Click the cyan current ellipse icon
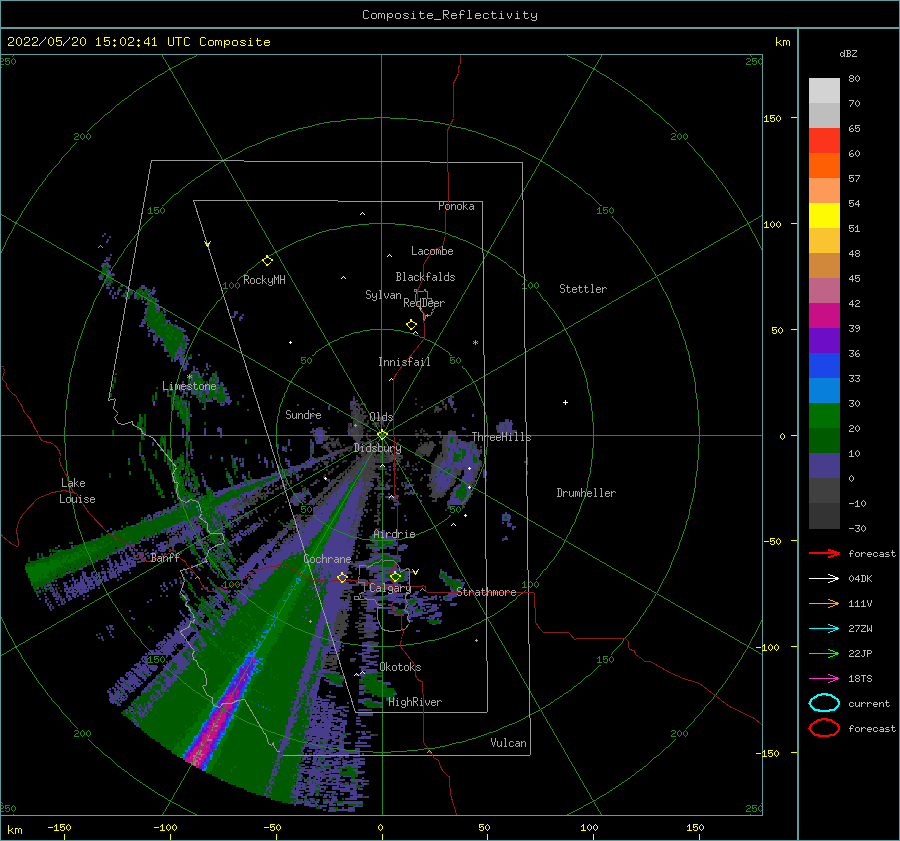This screenshot has width=900, height=841. point(824,703)
